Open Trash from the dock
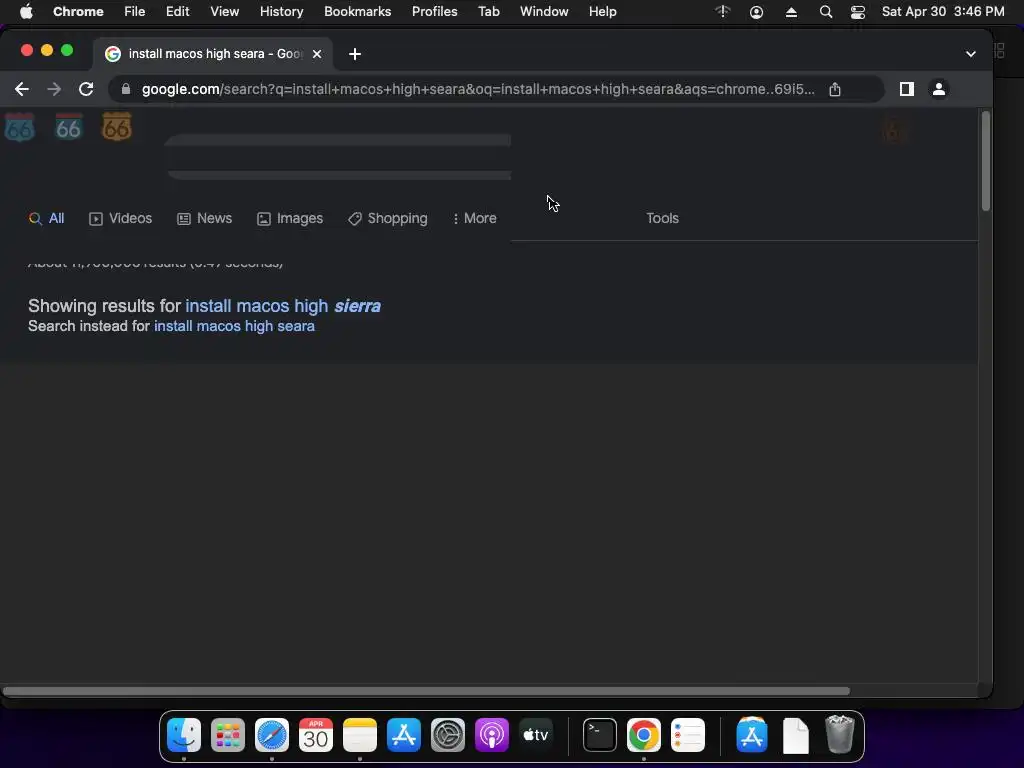The width and height of the screenshot is (1024, 768). pos(839,735)
